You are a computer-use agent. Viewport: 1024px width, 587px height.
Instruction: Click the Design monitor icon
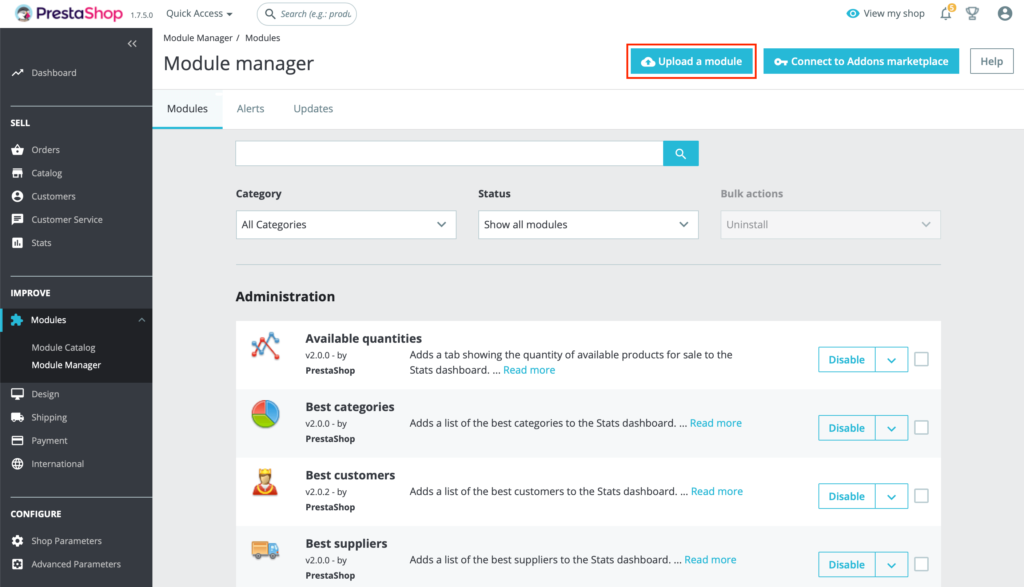(18, 394)
